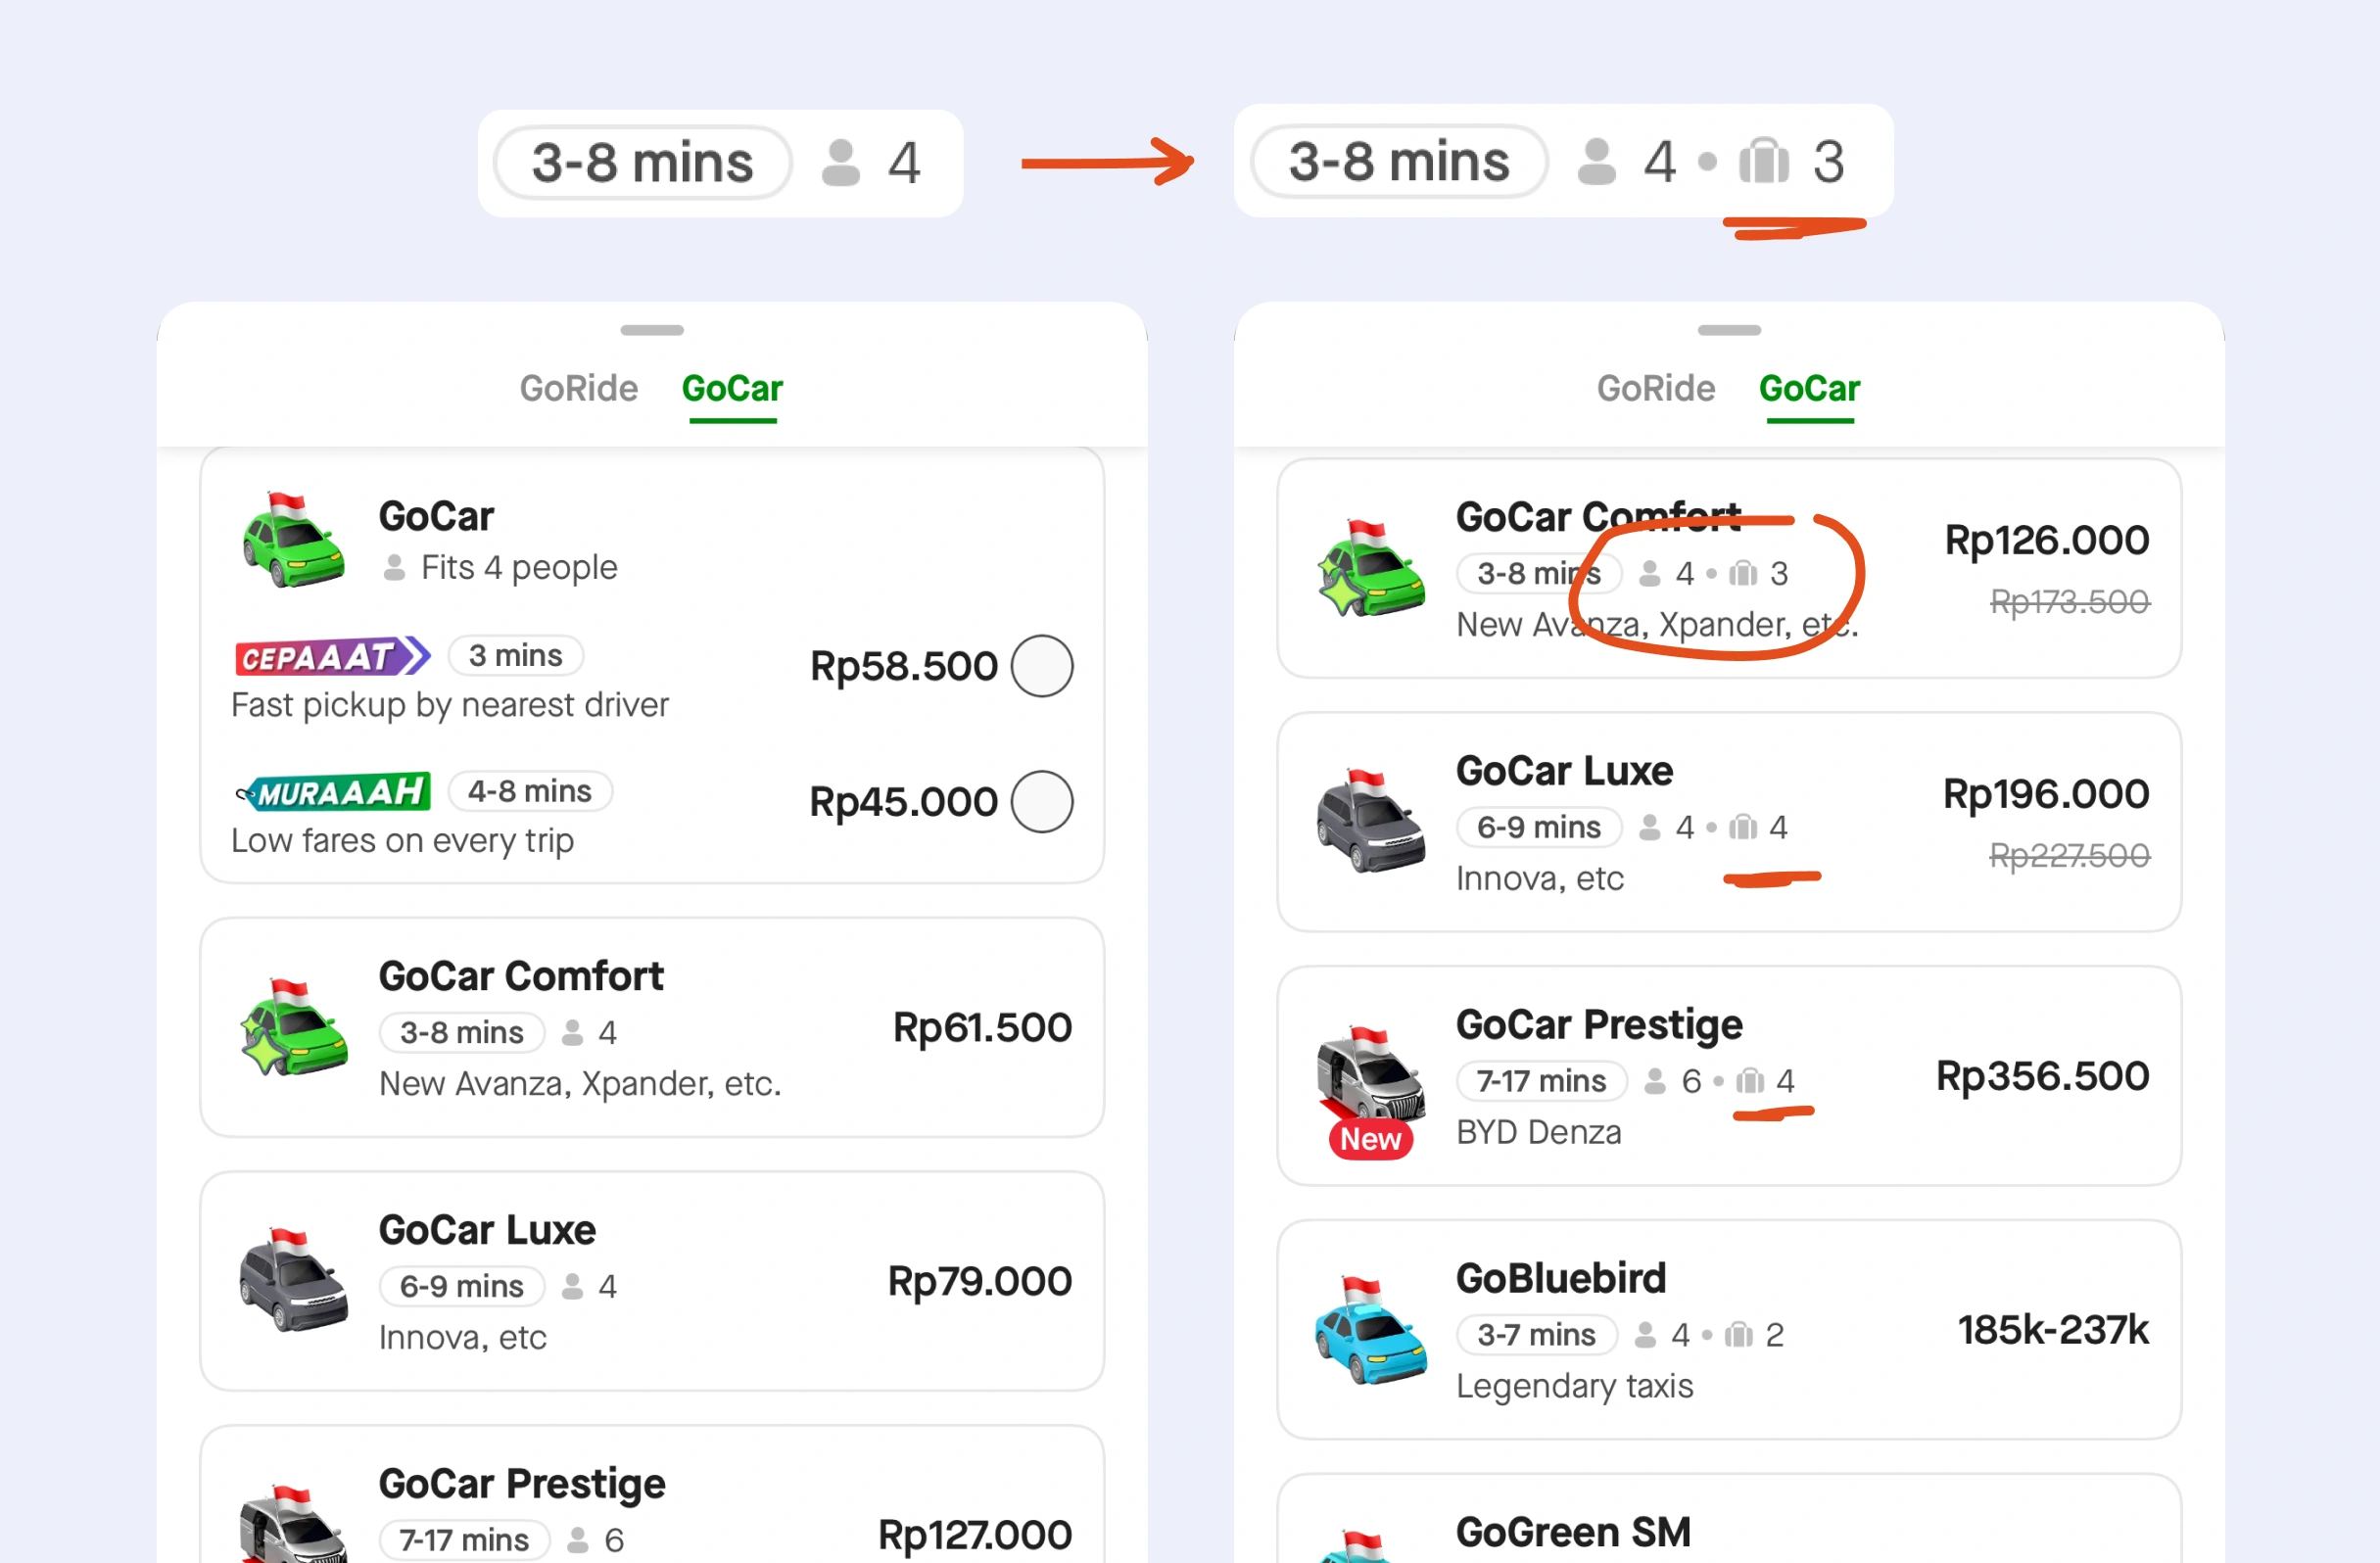Click the gray GoCar Luxe icon in right panel
The width and height of the screenshot is (2380, 1563).
click(1370, 821)
